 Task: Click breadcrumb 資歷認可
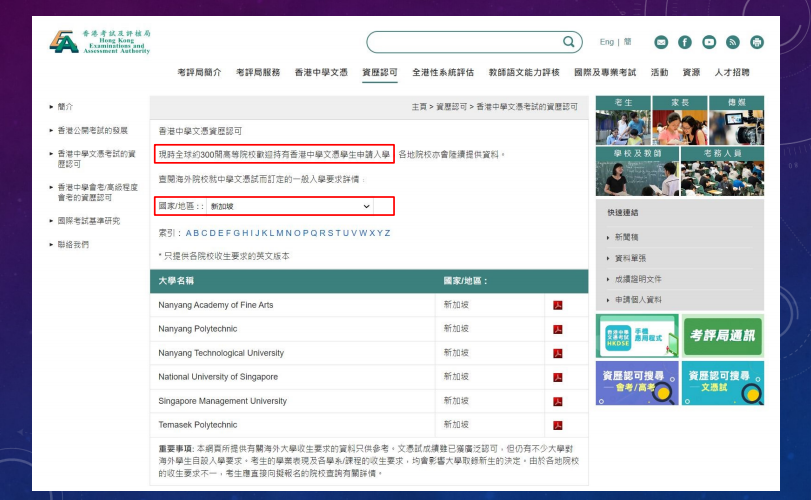point(452,107)
